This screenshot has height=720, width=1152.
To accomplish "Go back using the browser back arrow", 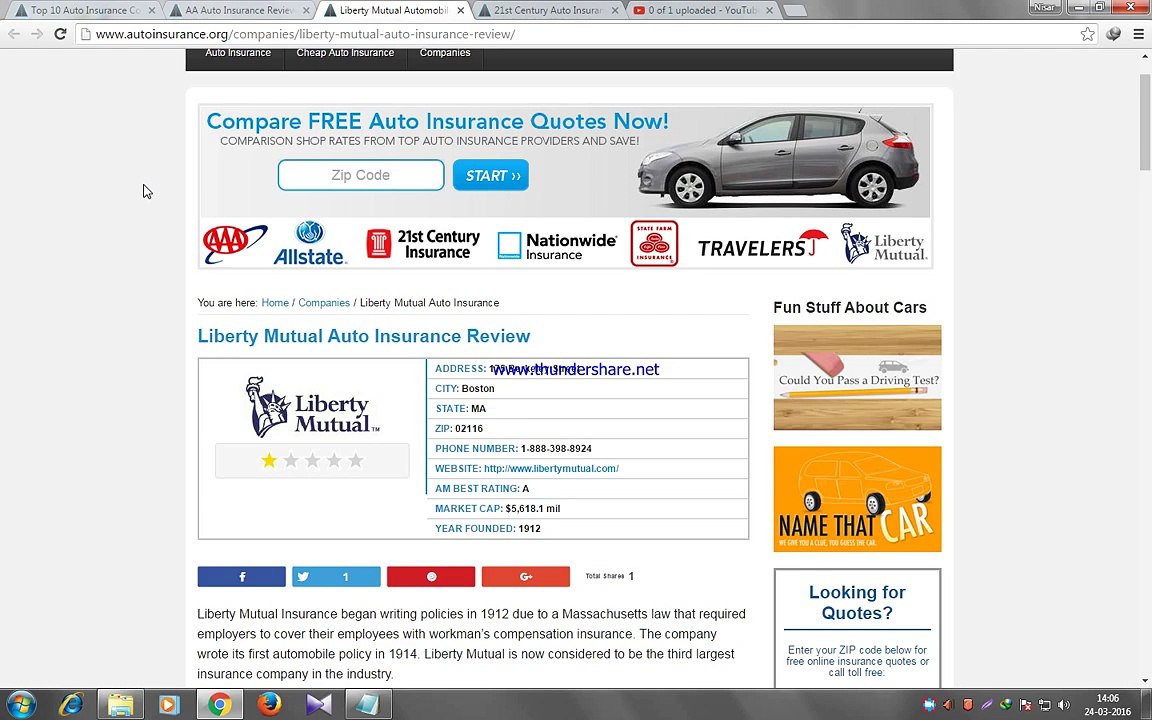I will pyautogui.click(x=15, y=34).
